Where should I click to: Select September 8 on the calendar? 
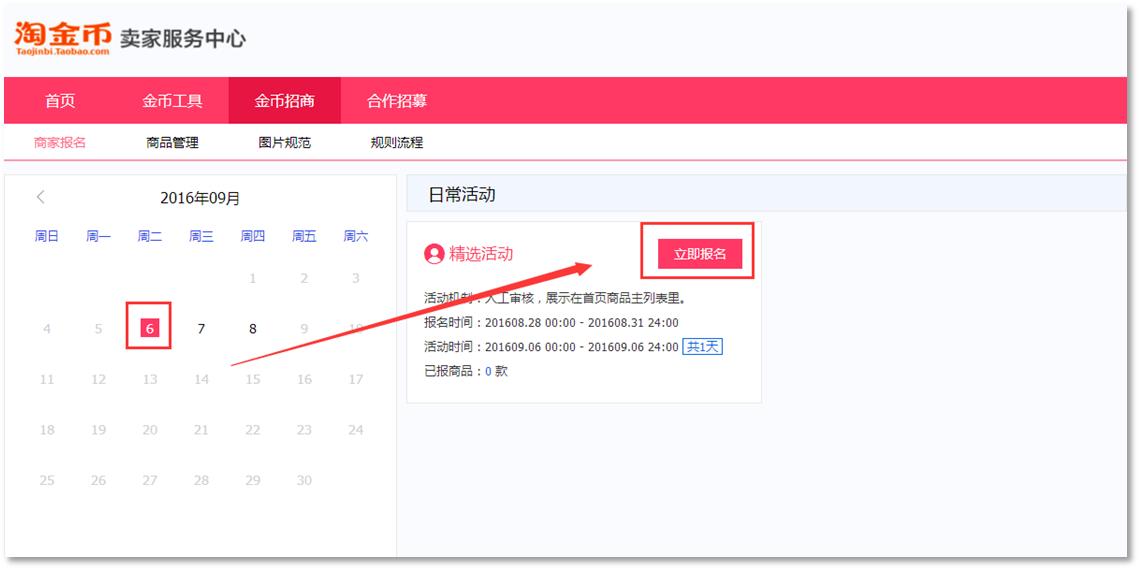252,329
